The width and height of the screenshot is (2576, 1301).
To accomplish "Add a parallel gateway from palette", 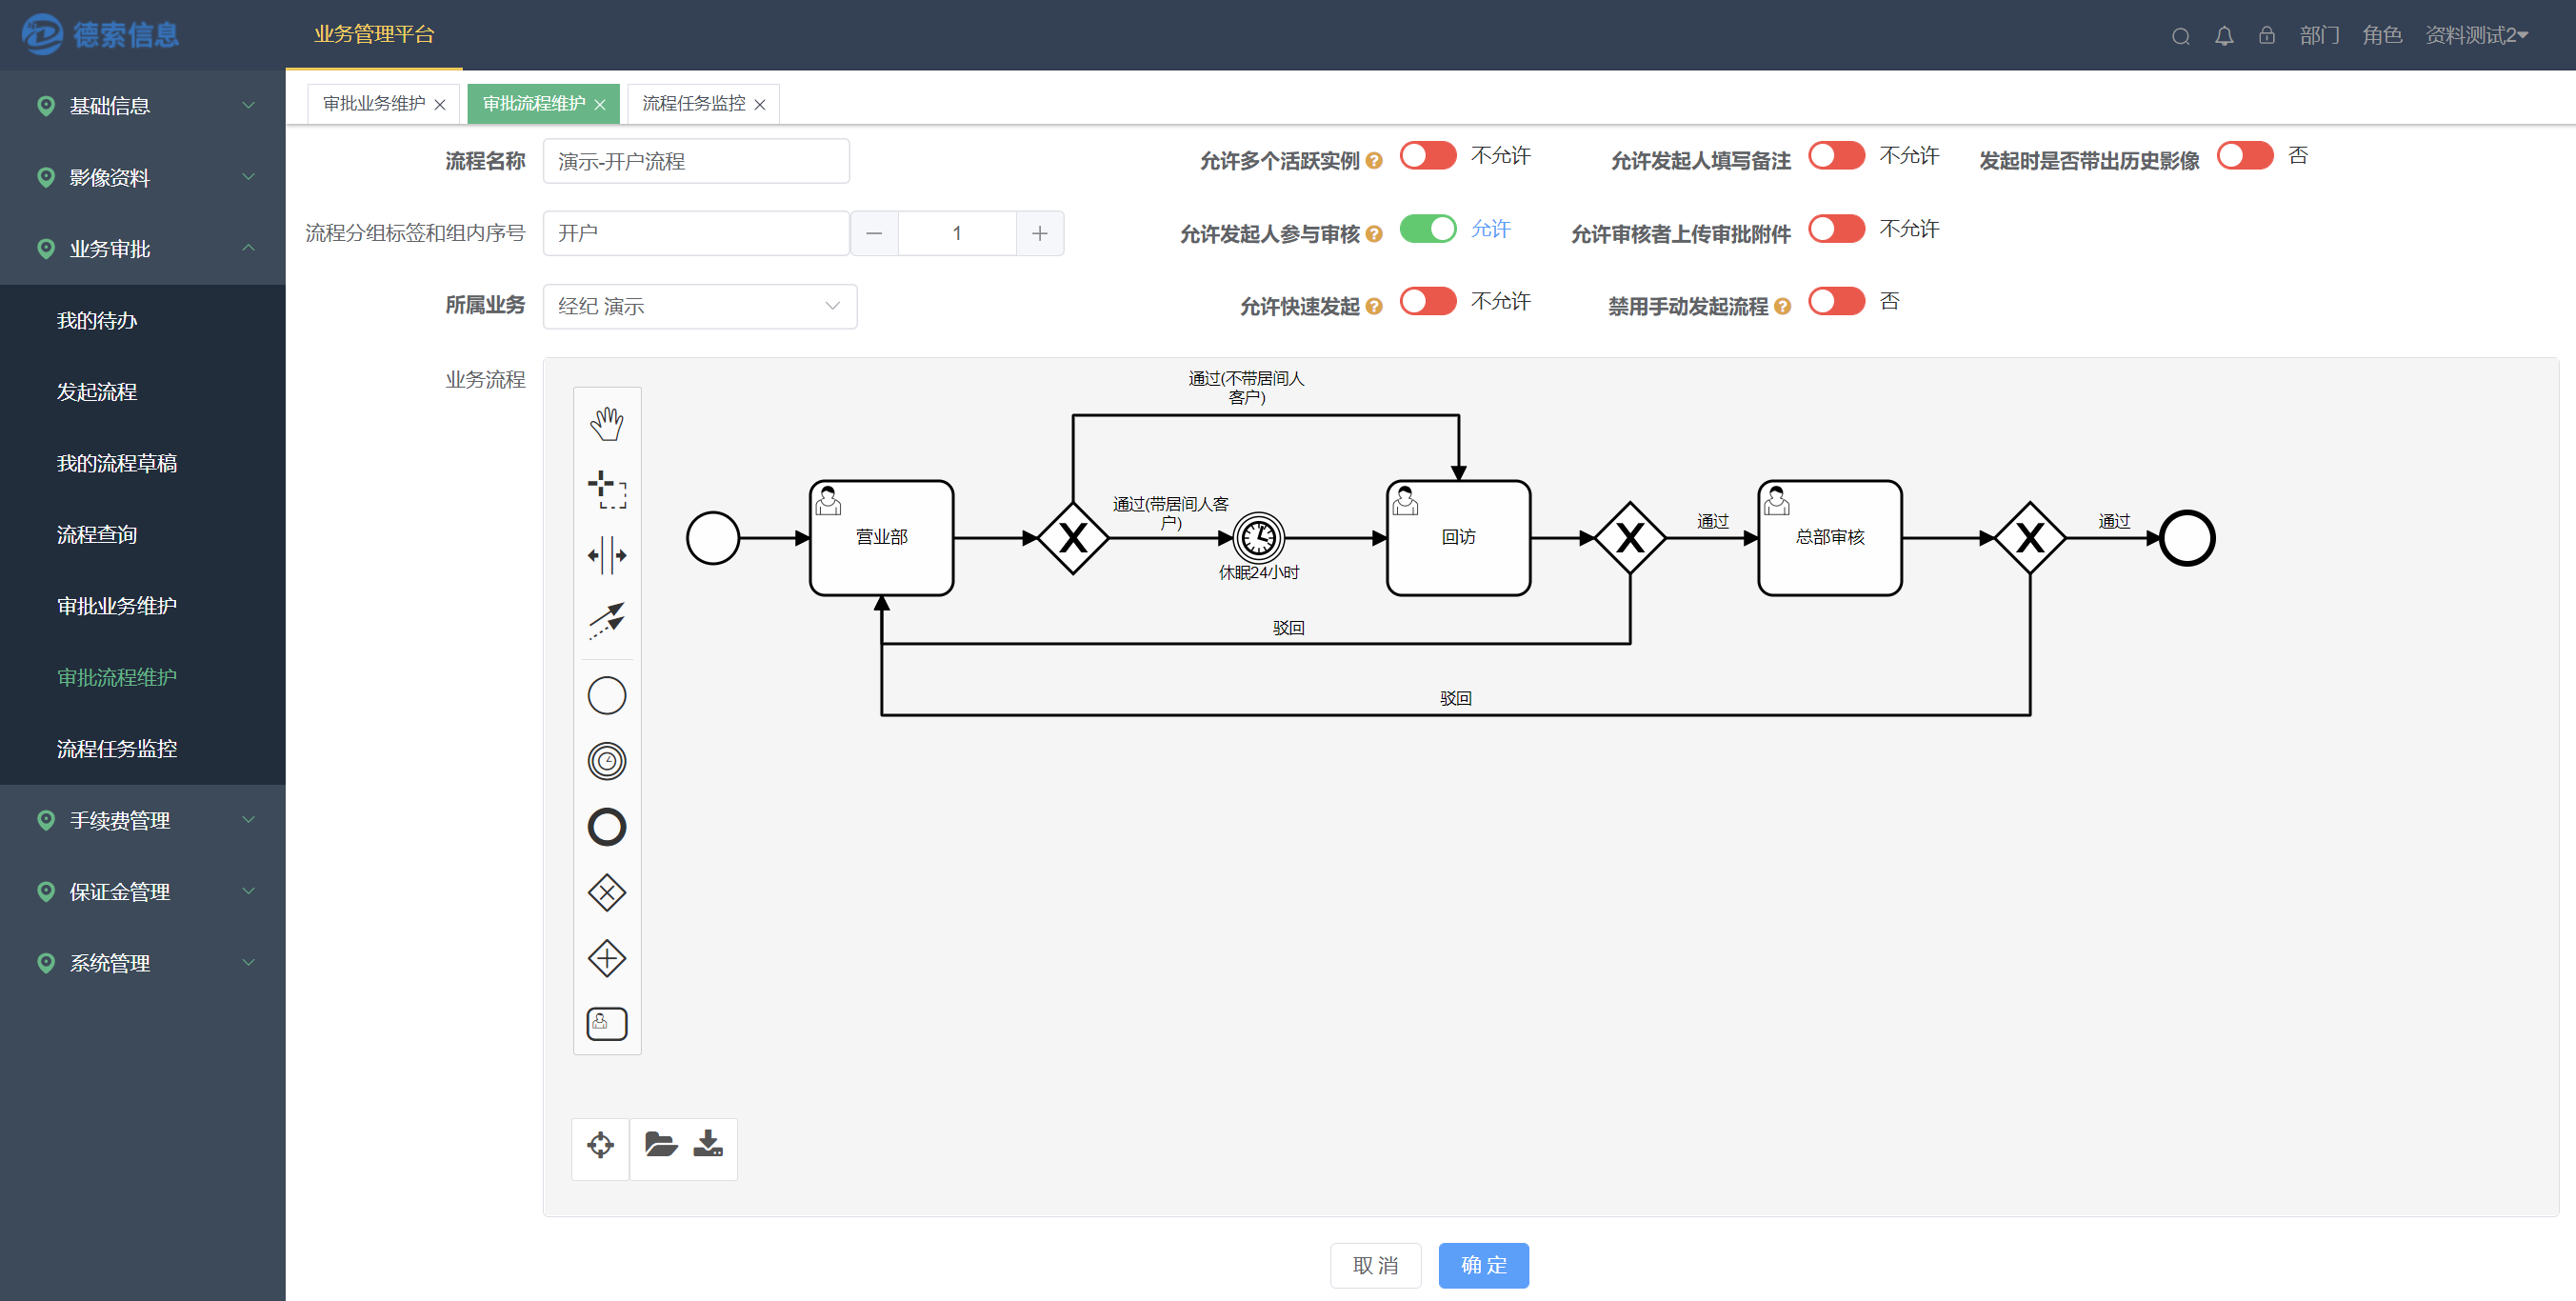I will click(x=606, y=958).
